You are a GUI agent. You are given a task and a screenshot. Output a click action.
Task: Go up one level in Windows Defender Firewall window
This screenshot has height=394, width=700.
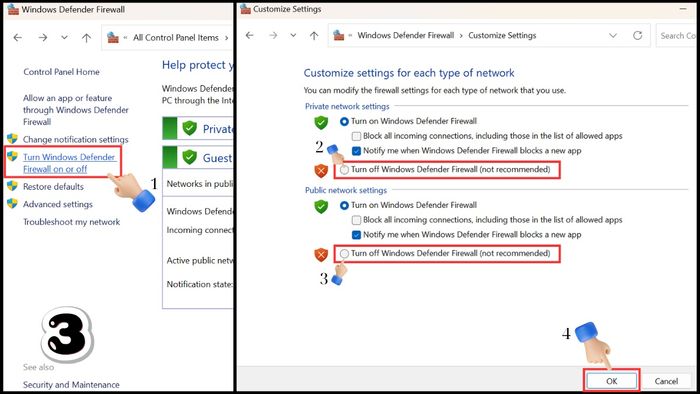coord(86,38)
